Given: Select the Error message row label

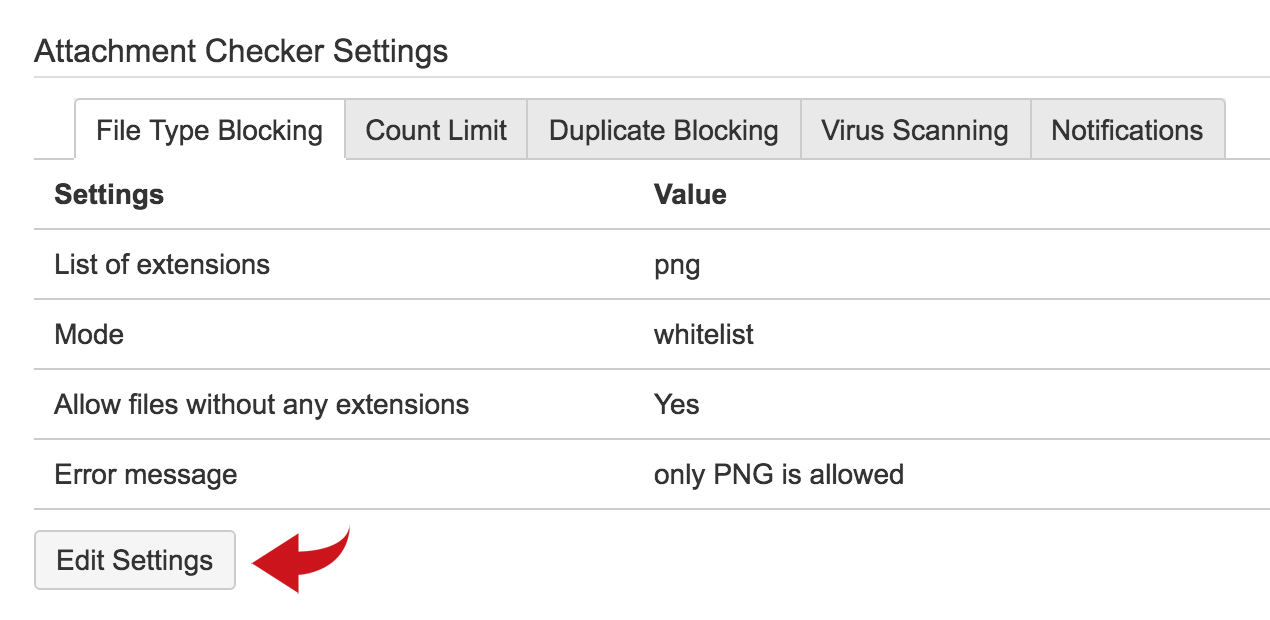Looking at the screenshot, I should click(x=145, y=474).
